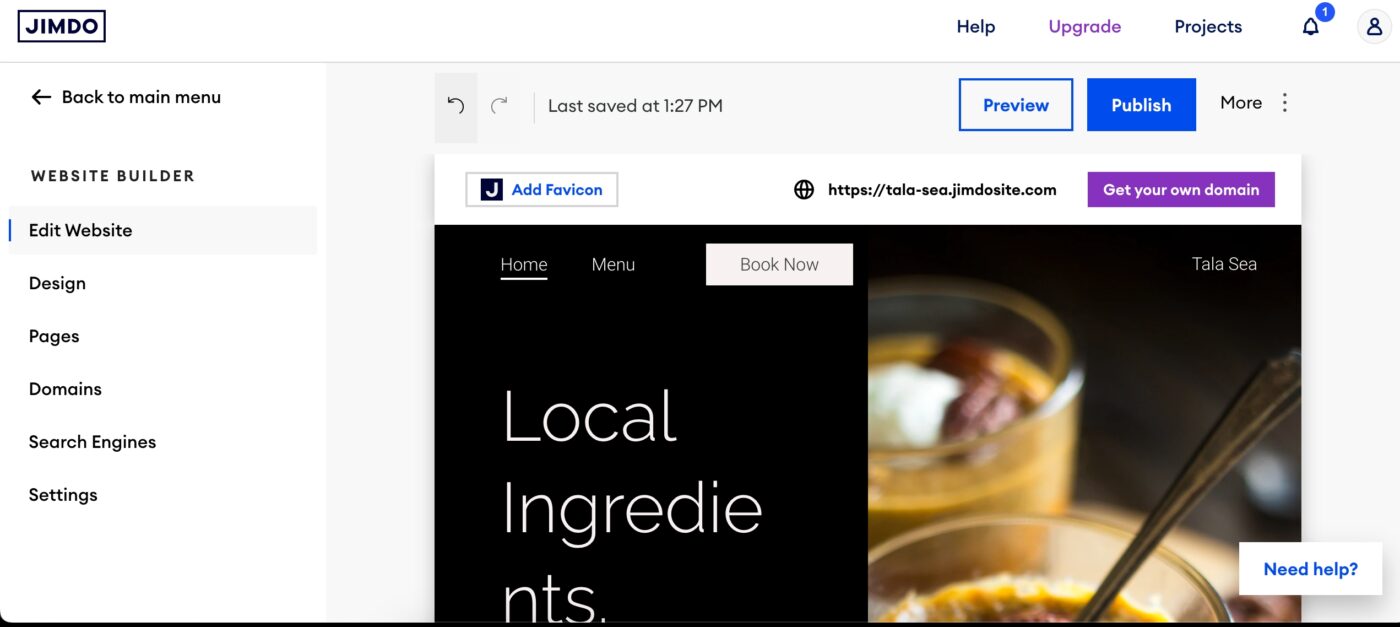This screenshot has width=1400, height=627.
Task: Open the user account profile icon
Action: (1374, 27)
